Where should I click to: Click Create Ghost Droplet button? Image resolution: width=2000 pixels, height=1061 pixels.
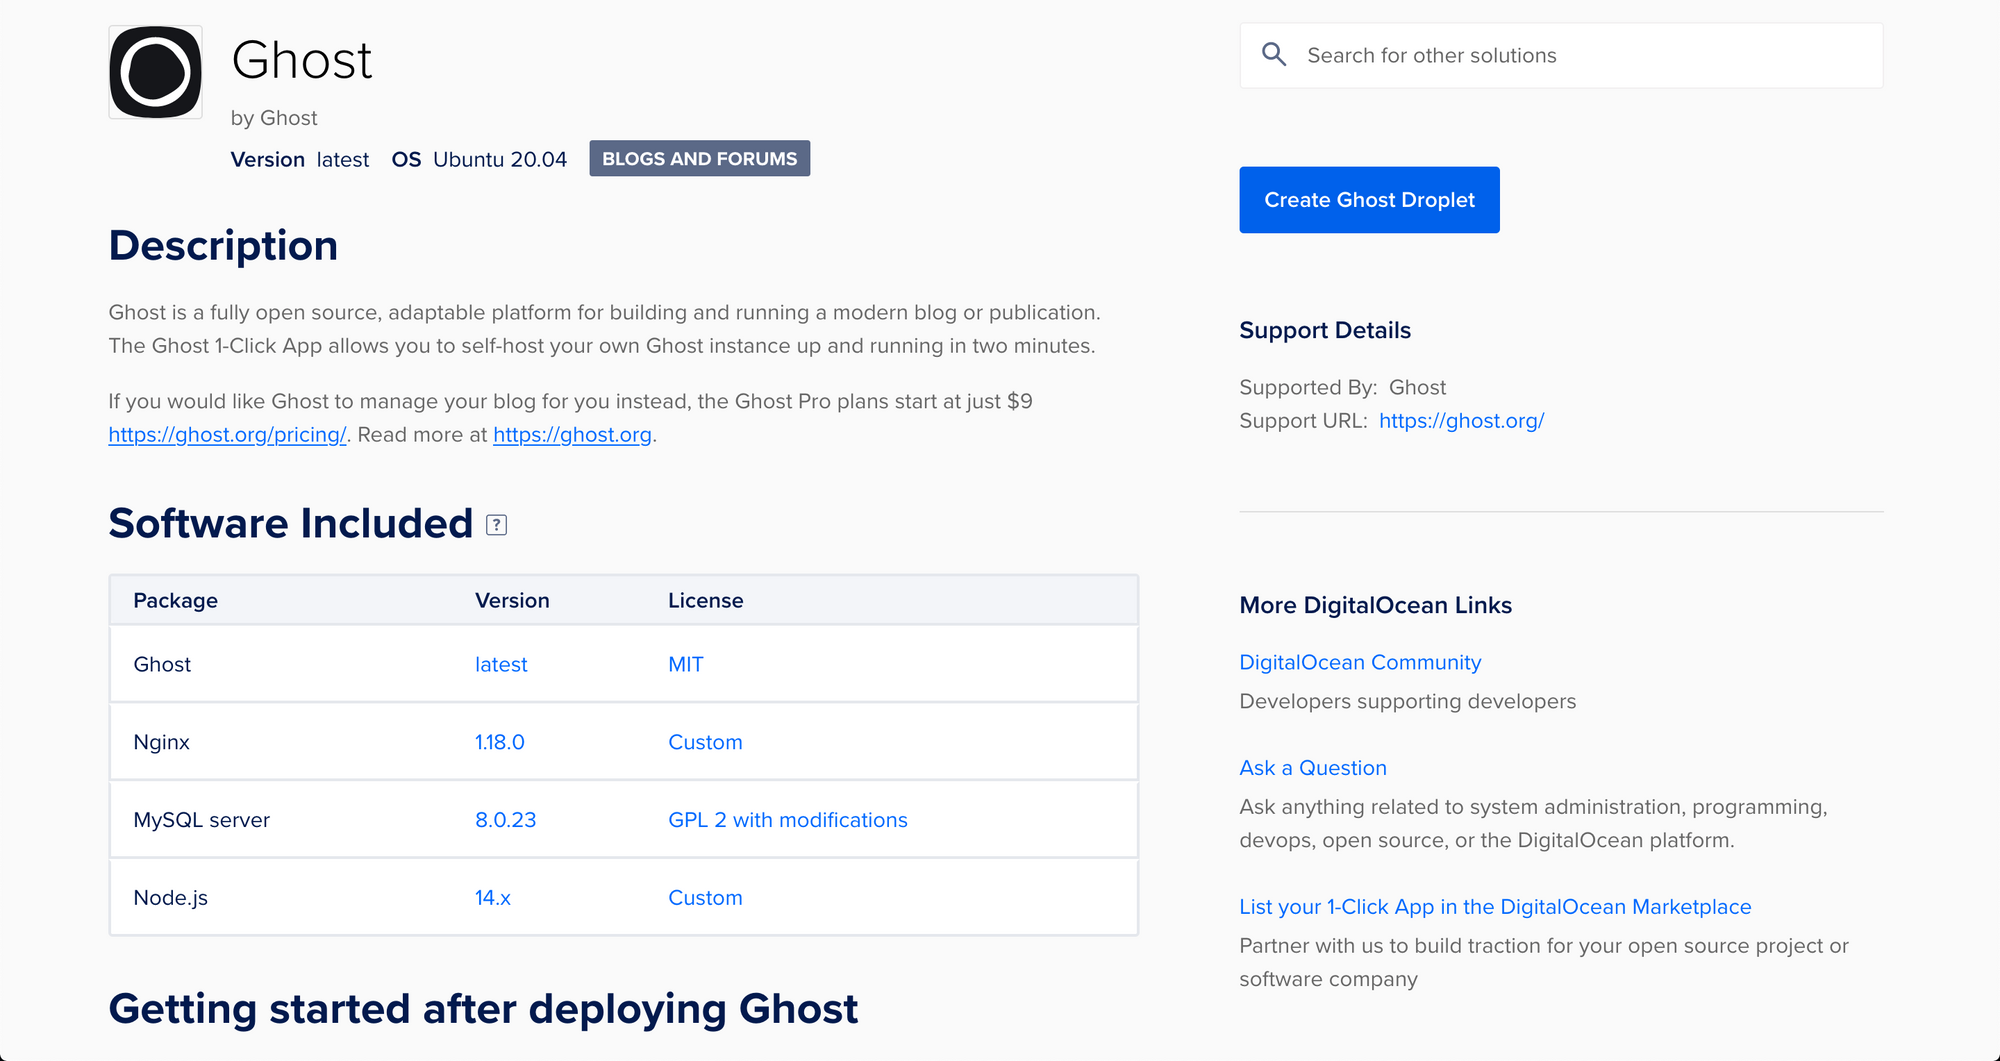pos(1369,200)
